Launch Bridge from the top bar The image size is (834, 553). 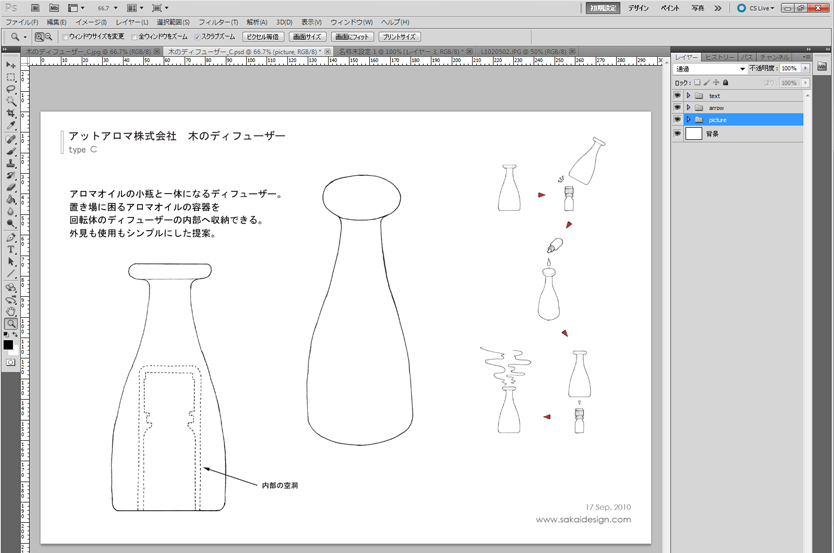click(x=35, y=7)
